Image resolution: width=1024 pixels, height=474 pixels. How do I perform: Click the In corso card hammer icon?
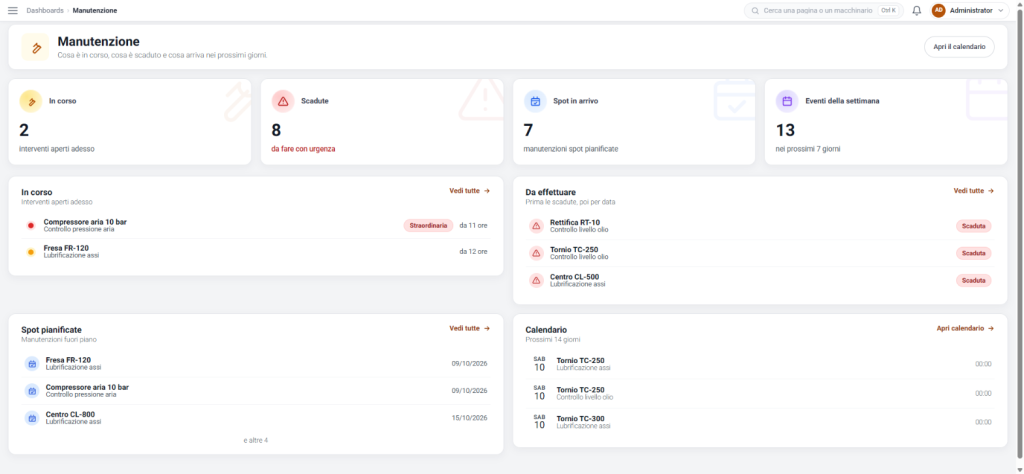31,101
